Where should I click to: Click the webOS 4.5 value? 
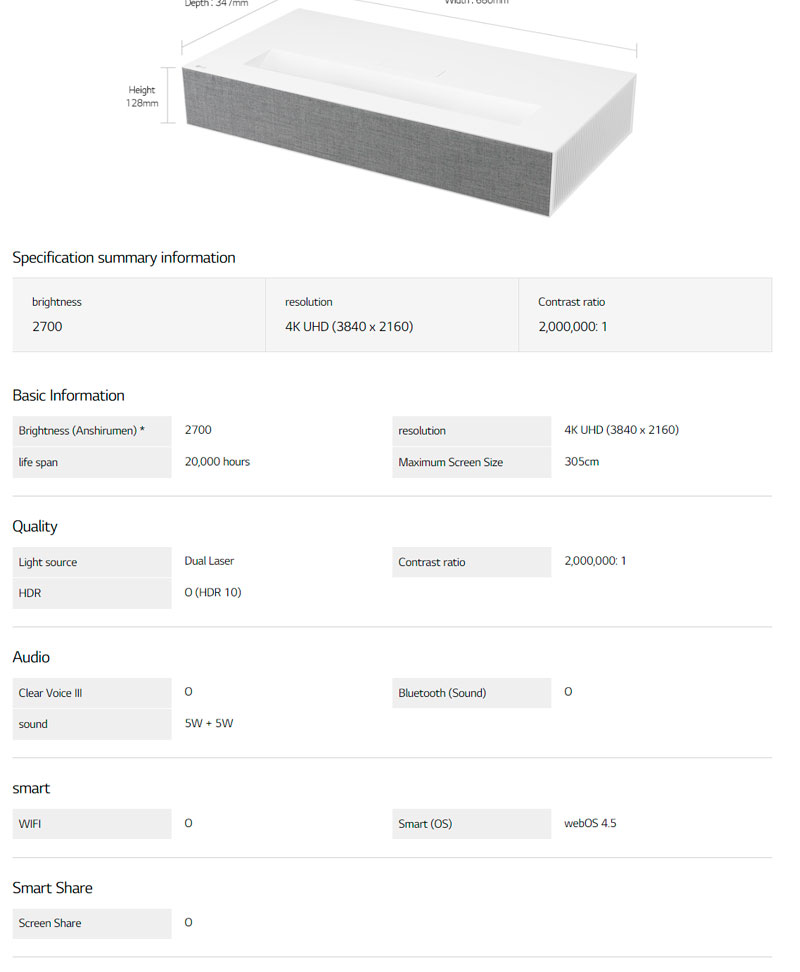(590, 824)
